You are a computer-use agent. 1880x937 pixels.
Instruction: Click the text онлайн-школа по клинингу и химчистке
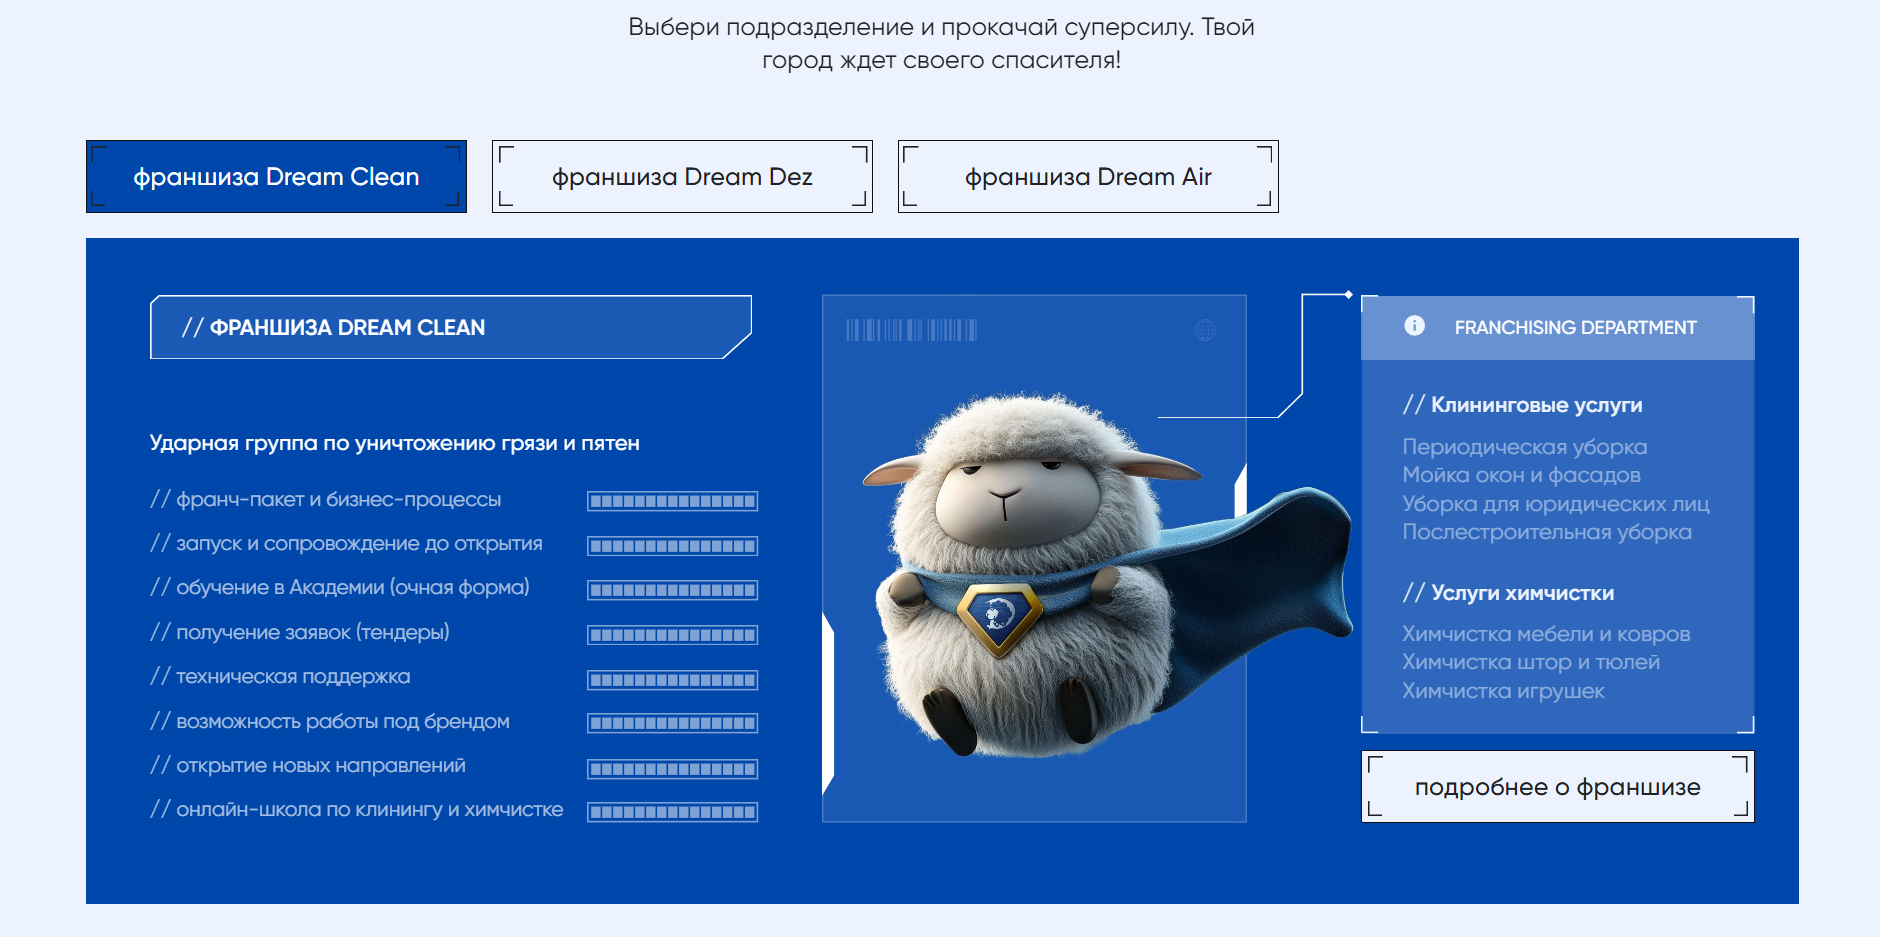tap(357, 809)
